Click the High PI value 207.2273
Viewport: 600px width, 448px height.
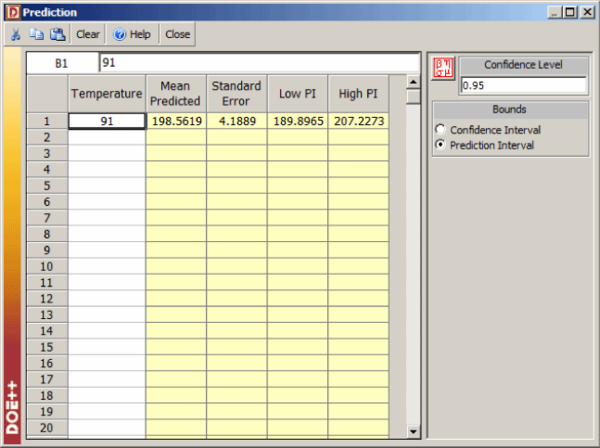point(358,121)
